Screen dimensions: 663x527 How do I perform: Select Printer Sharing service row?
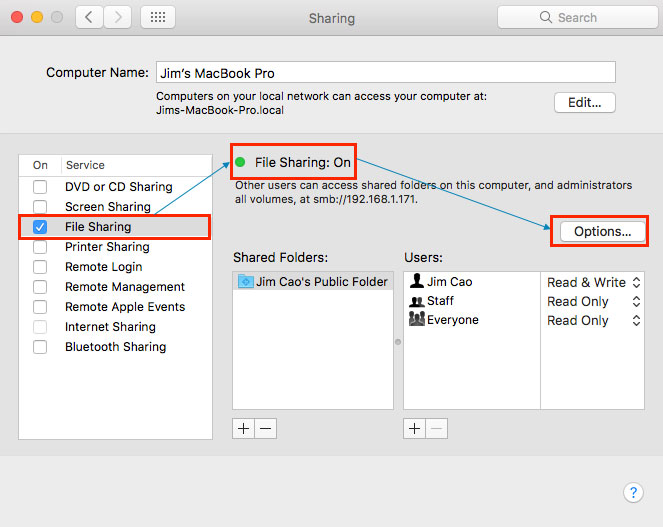click(115, 247)
